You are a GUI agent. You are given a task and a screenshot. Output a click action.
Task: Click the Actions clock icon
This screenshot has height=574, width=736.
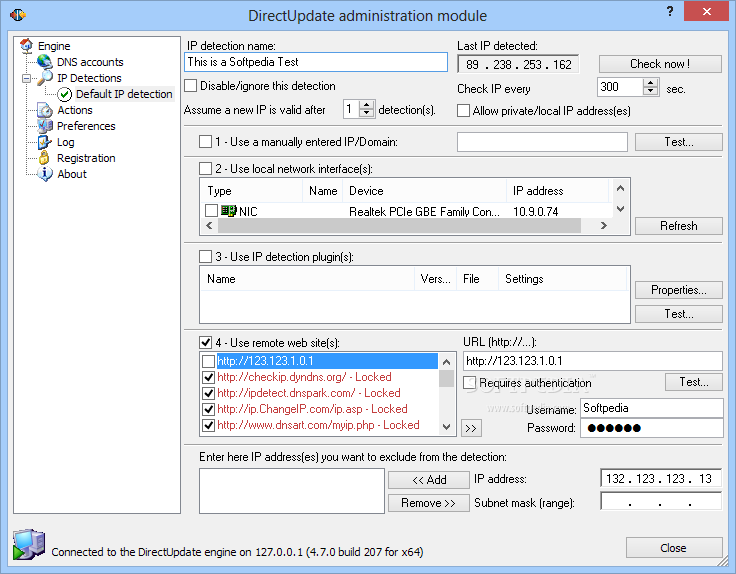pos(45,110)
